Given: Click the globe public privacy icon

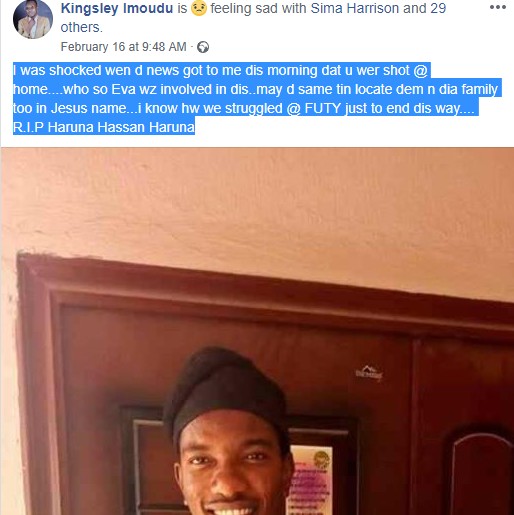Looking at the screenshot, I should click(x=203, y=47).
